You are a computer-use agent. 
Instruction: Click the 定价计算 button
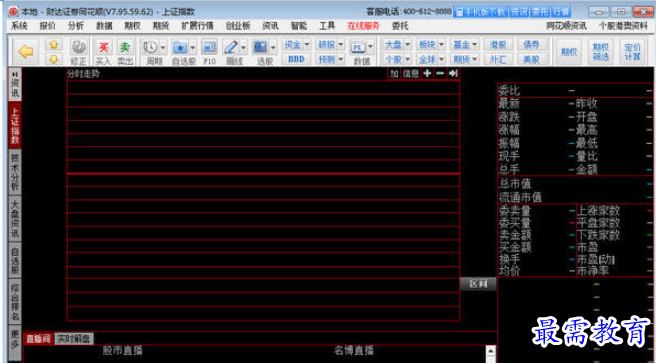point(633,52)
